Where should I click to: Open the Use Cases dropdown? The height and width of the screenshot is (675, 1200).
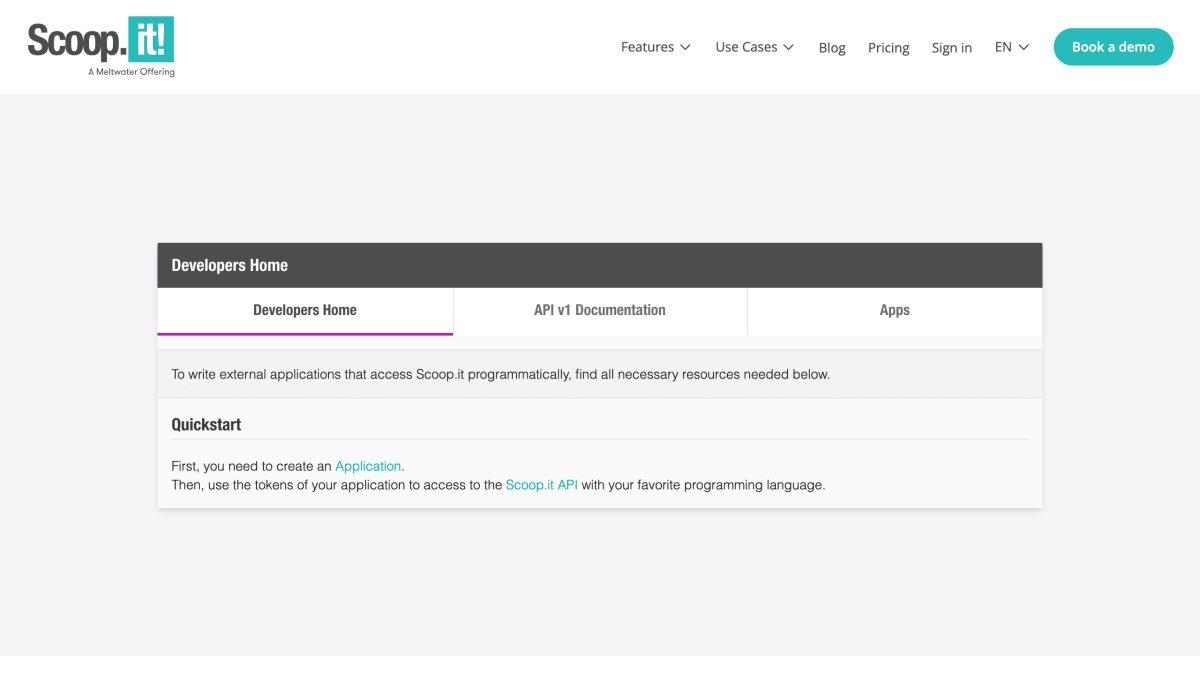click(755, 47)
